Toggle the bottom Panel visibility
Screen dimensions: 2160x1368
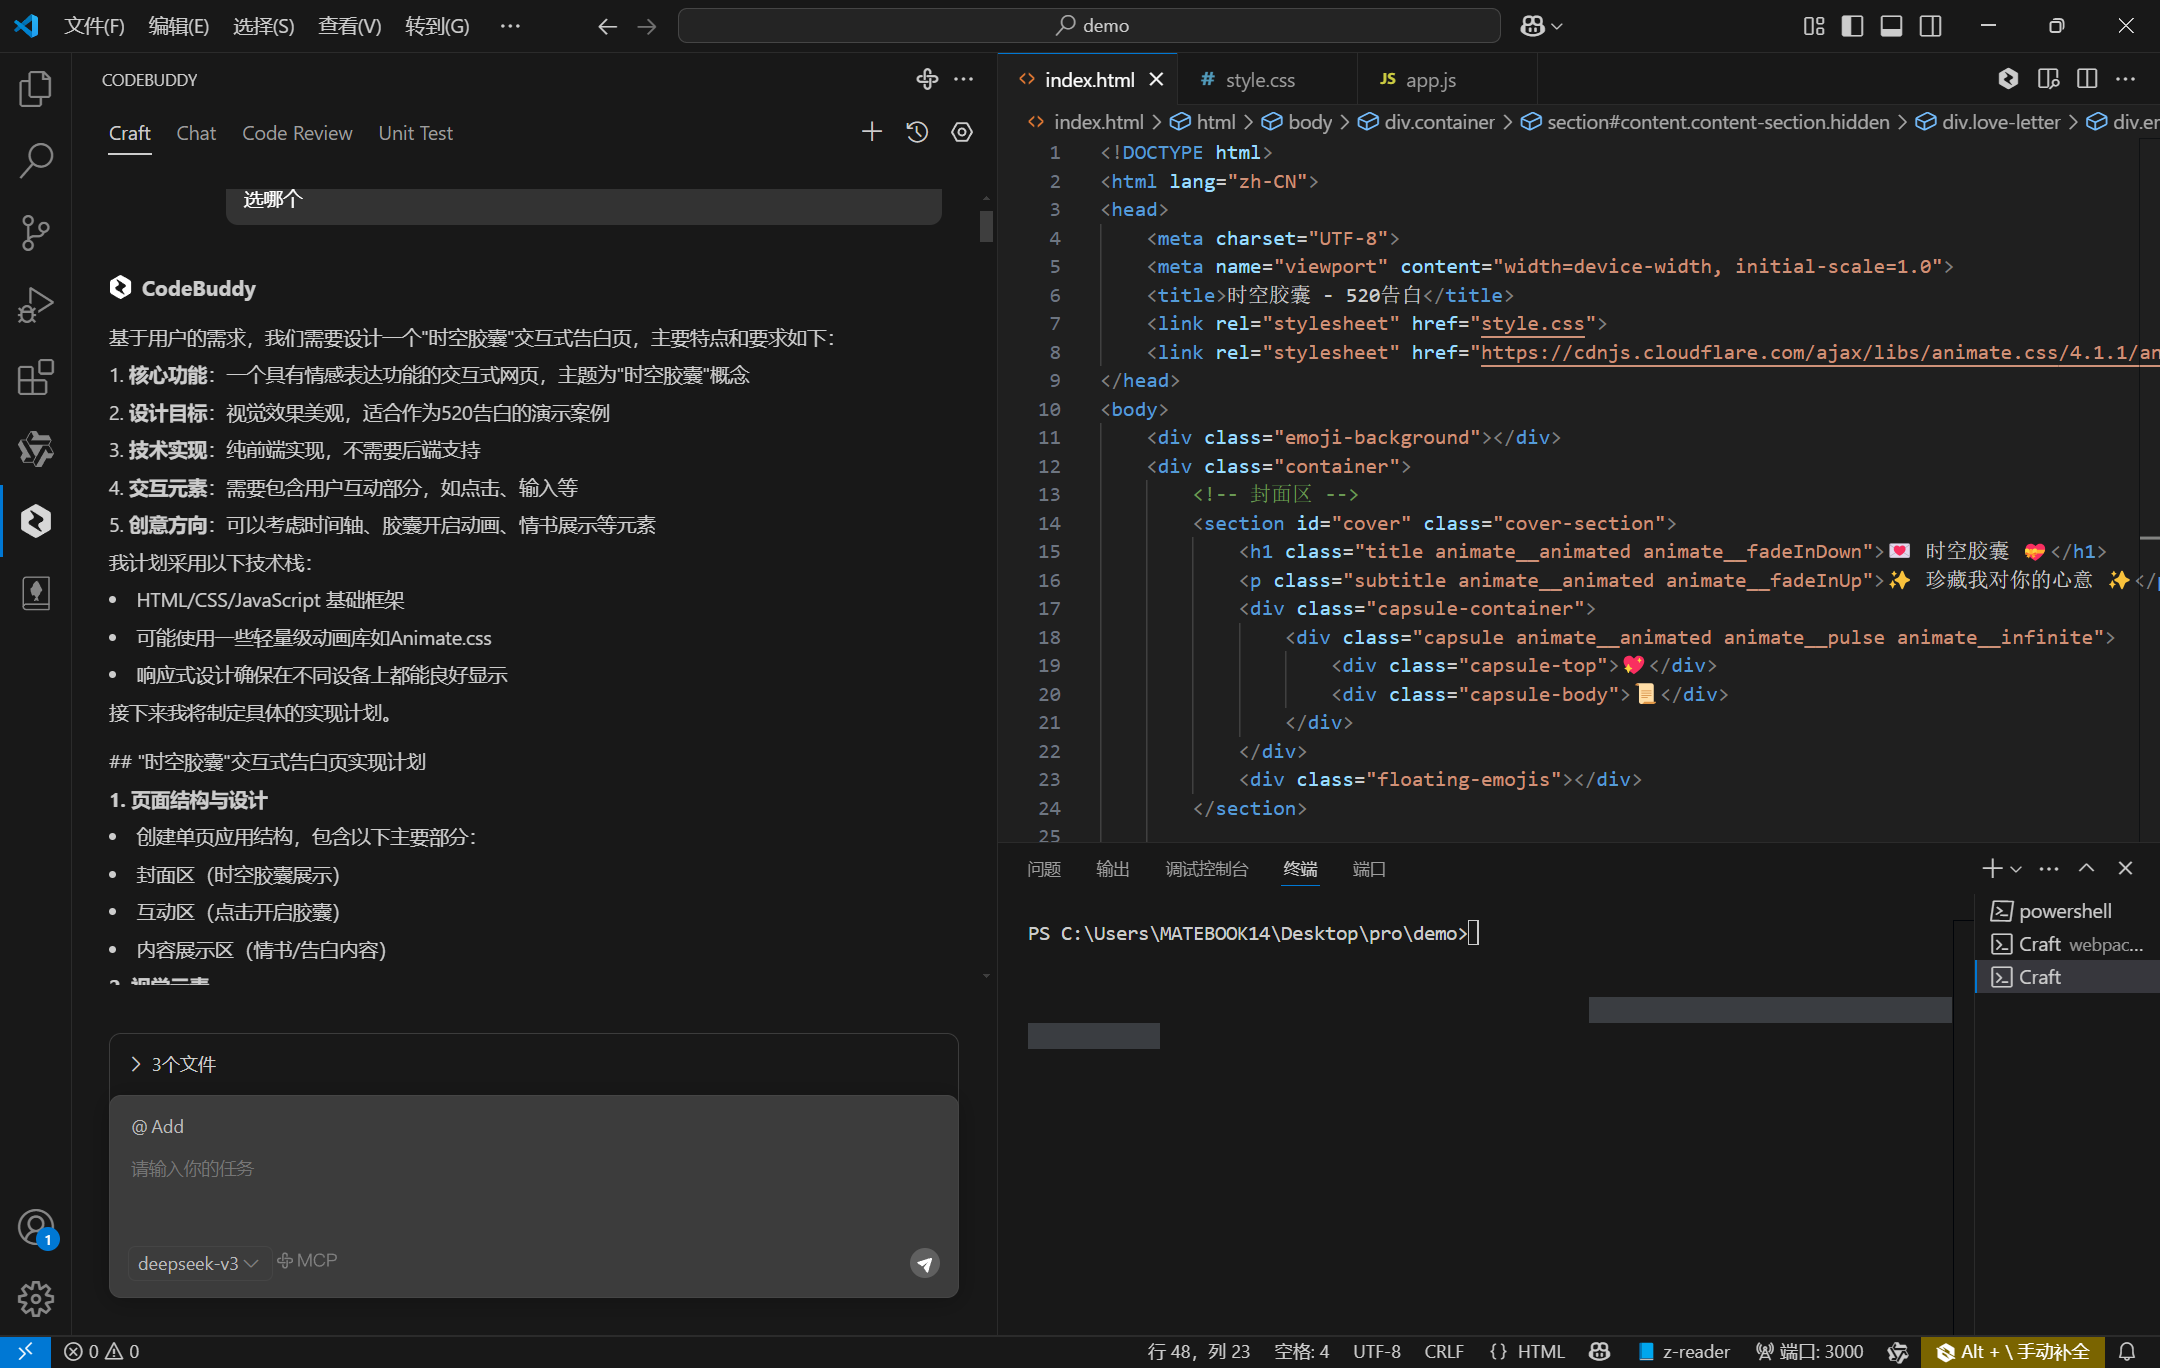1891,25
